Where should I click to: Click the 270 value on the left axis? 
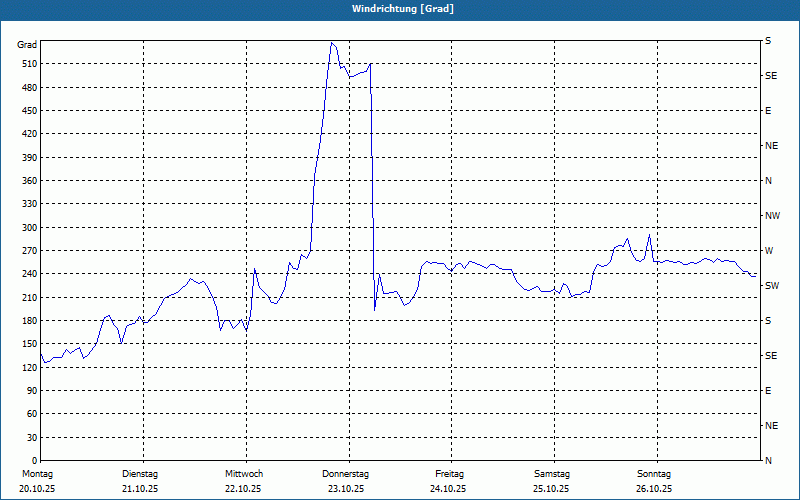click(28, 251)
